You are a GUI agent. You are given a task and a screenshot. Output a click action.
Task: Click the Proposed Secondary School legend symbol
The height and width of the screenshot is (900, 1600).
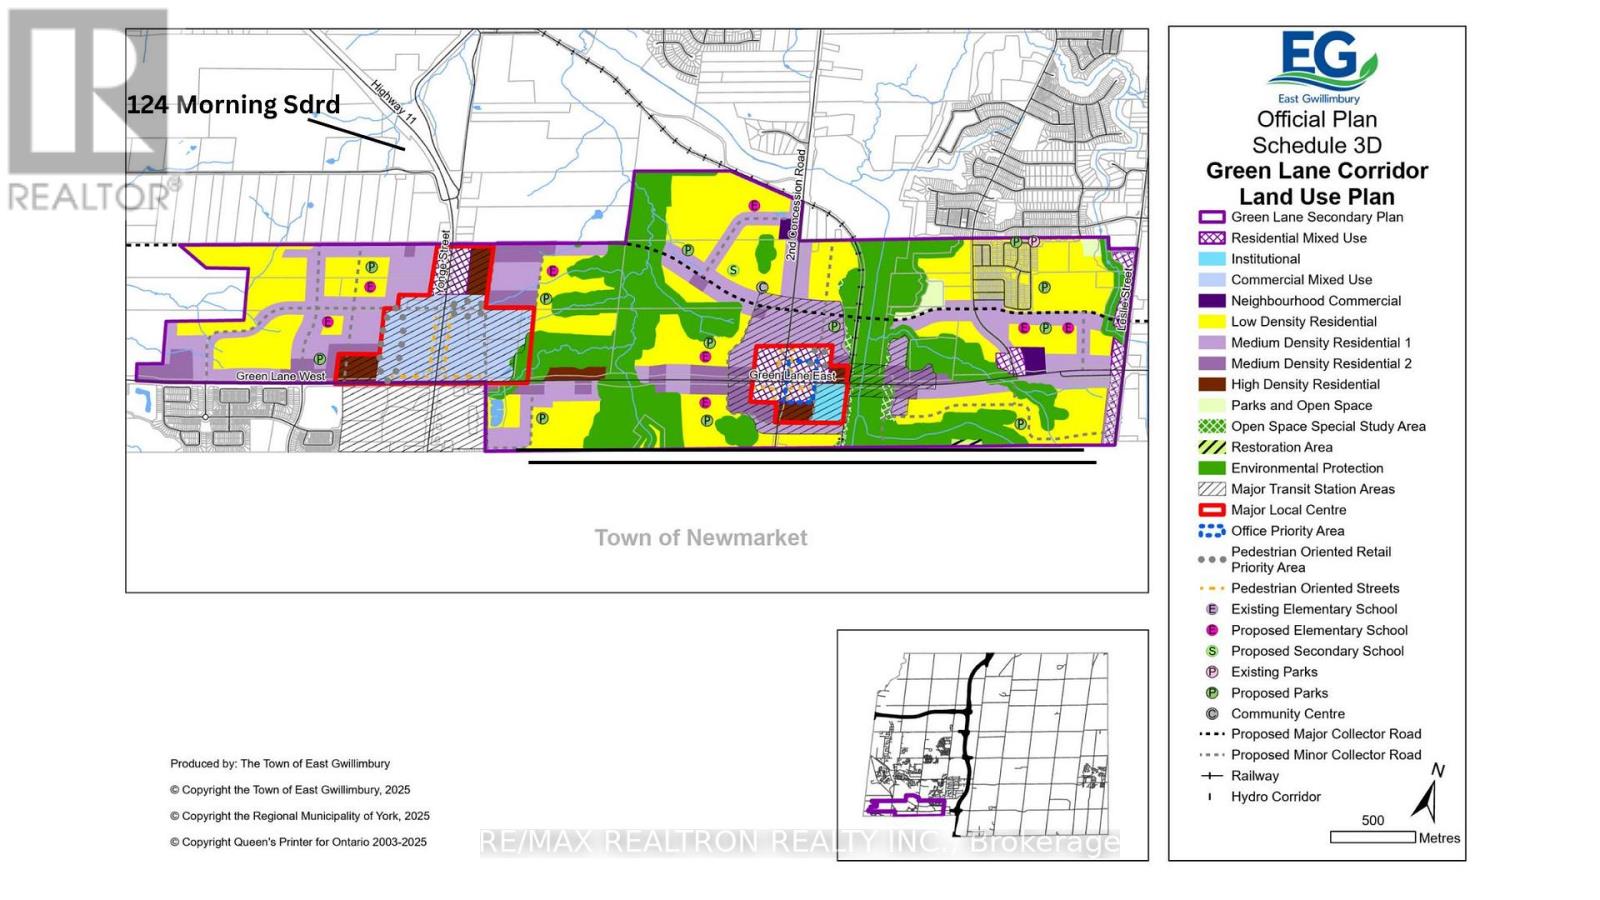[x=1212, y=651]
